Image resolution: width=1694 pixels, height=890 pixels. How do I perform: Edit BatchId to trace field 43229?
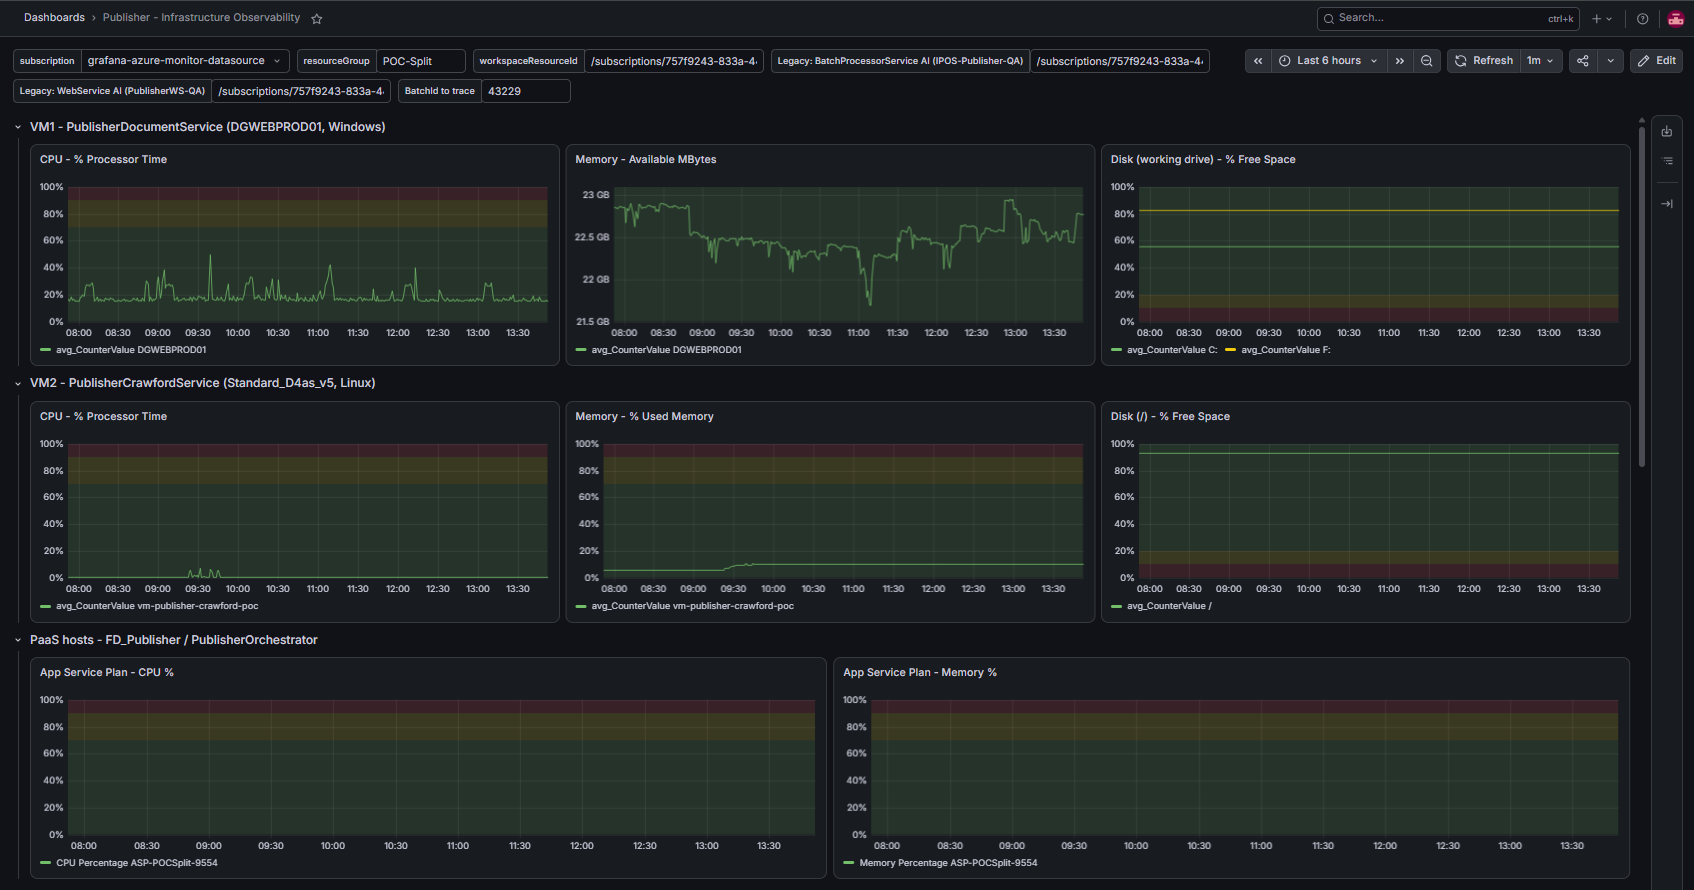click(x=526, y=91)
